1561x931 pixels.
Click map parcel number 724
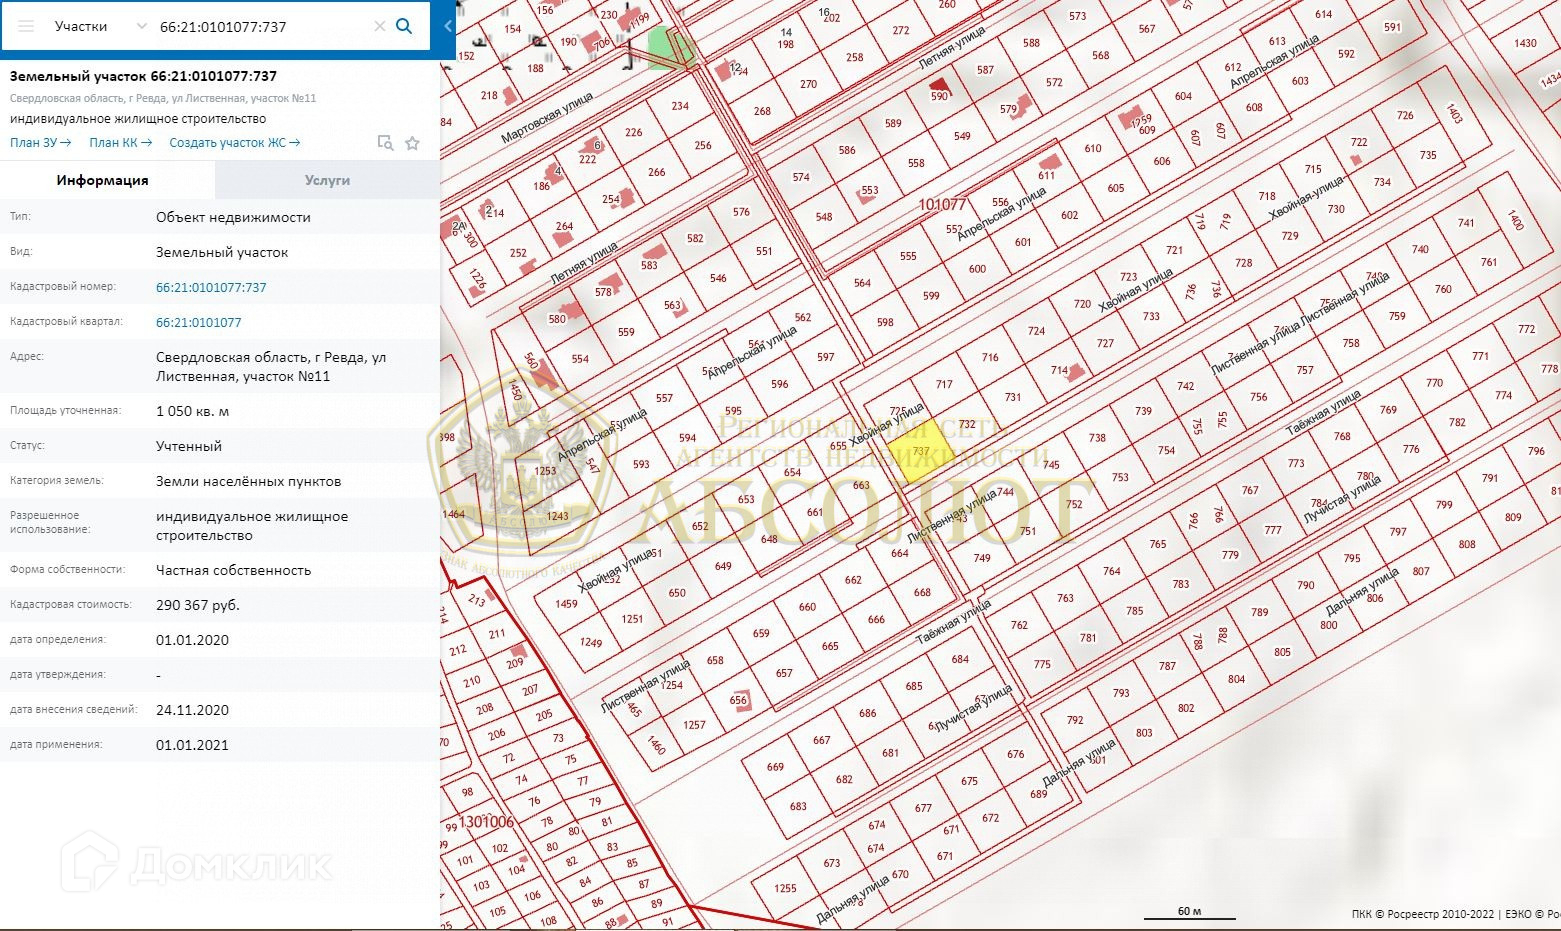(1036, 331)
